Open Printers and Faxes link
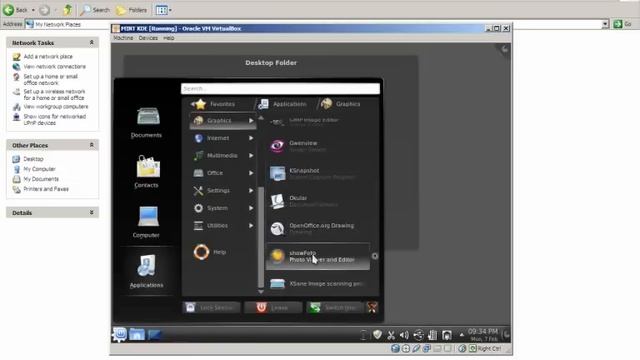The width and height of the screenshot is (640, 360). point(46,189)
